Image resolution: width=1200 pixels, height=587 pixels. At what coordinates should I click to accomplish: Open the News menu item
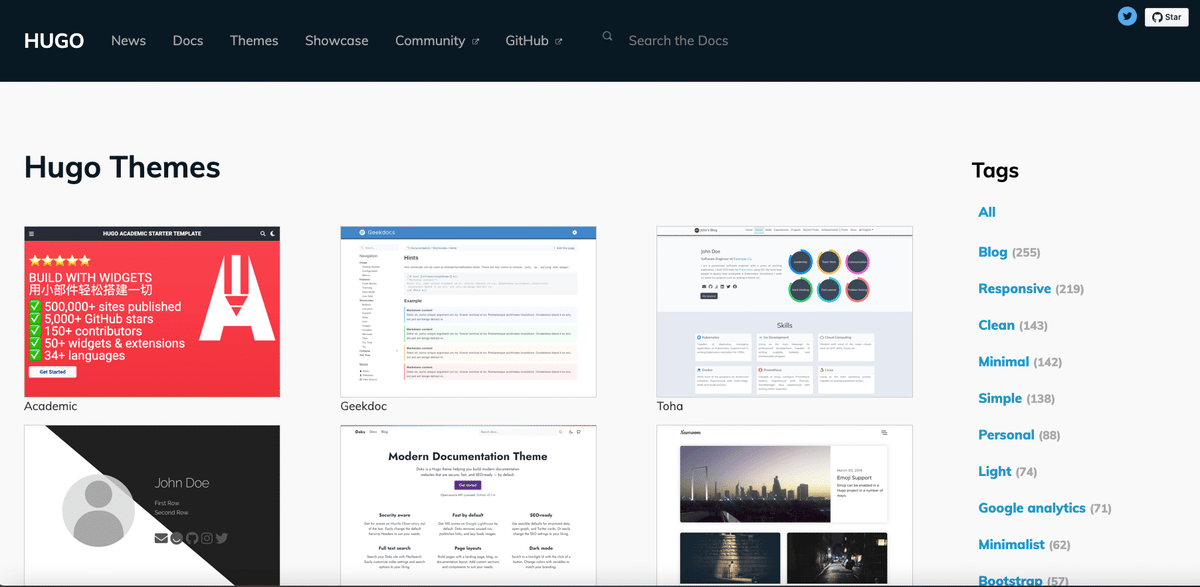click(x=128, y=41)
